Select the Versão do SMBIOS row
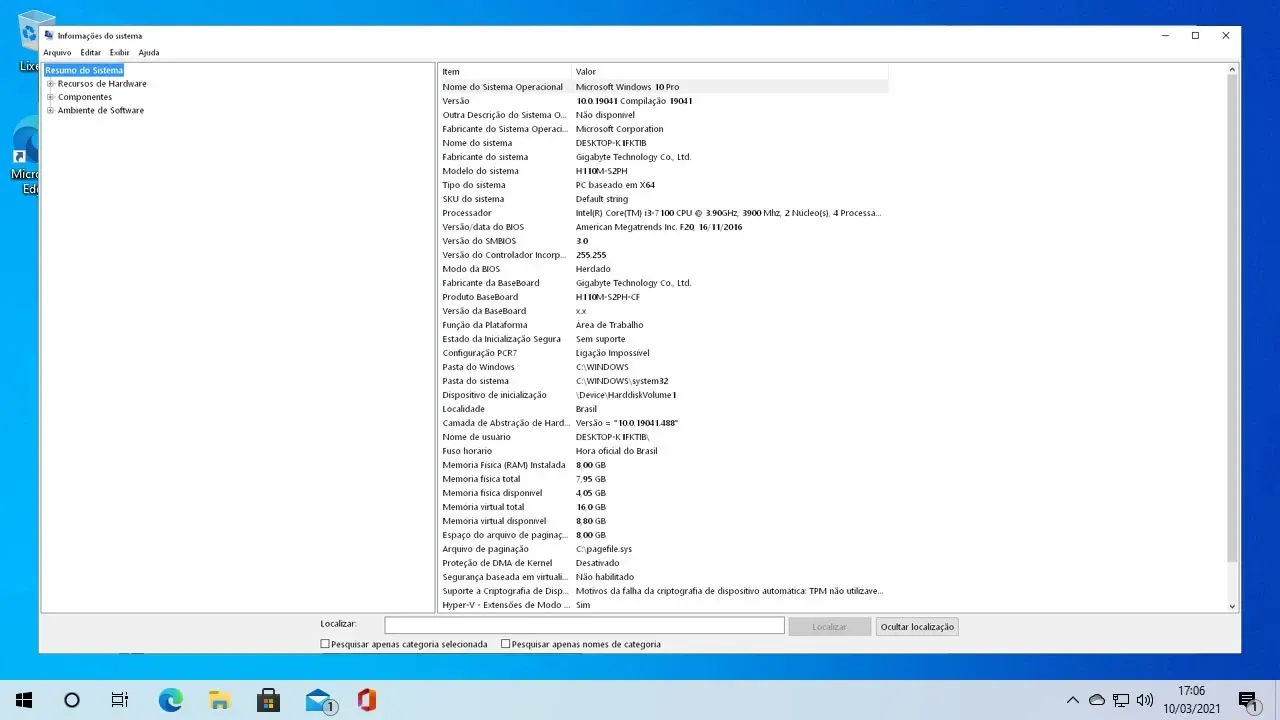Viewport: 1280px width, 720px height. coord(664,241)
